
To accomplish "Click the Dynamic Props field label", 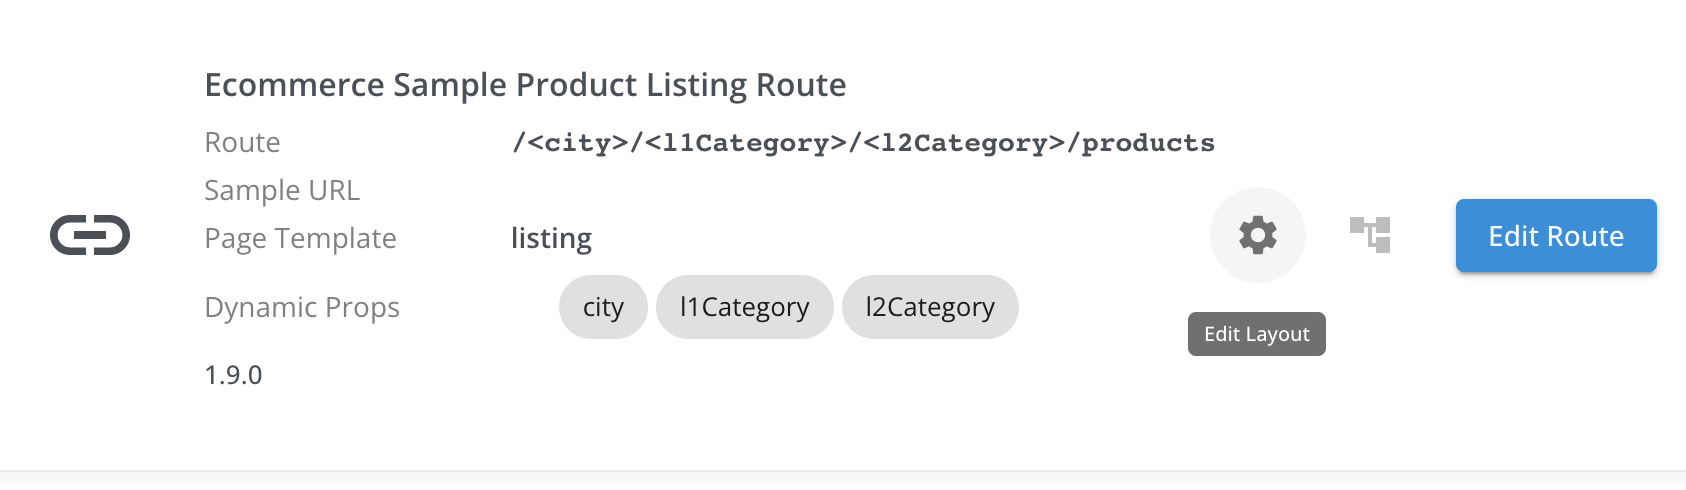I will click(302, 307).
